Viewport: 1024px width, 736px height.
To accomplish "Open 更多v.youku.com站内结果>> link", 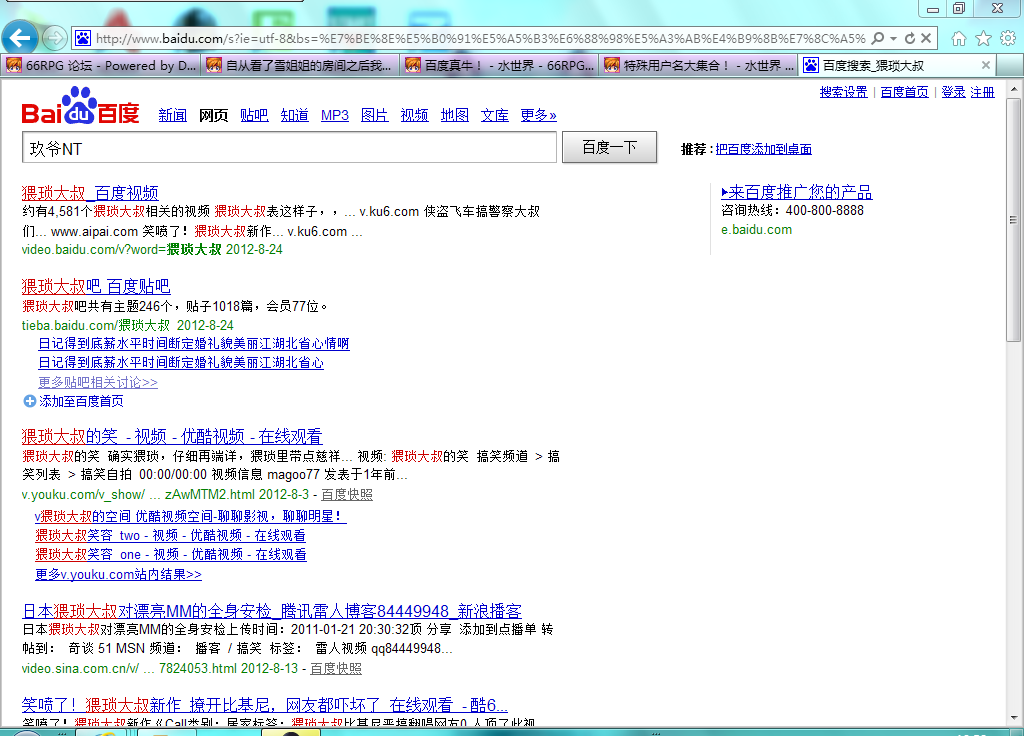I will pyautogui.click(x=118, y=574).
